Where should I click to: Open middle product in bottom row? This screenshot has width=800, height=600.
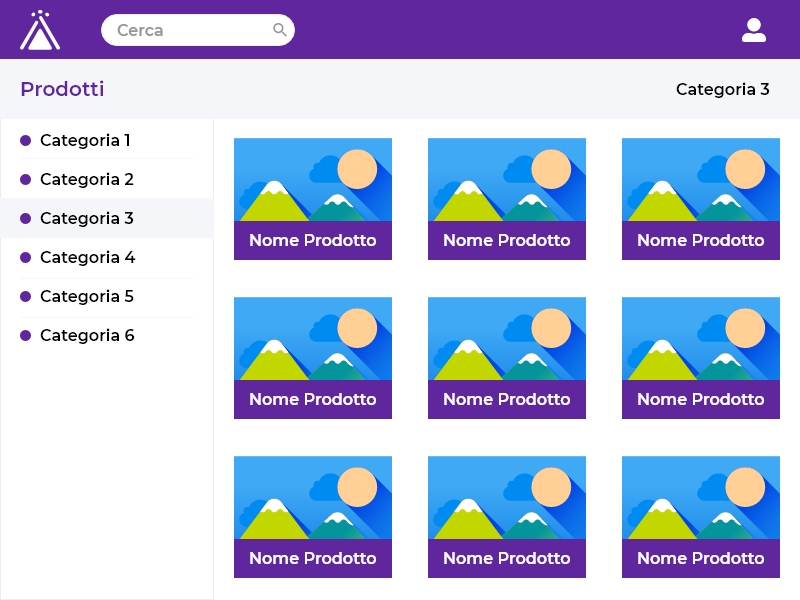(507, 517)
